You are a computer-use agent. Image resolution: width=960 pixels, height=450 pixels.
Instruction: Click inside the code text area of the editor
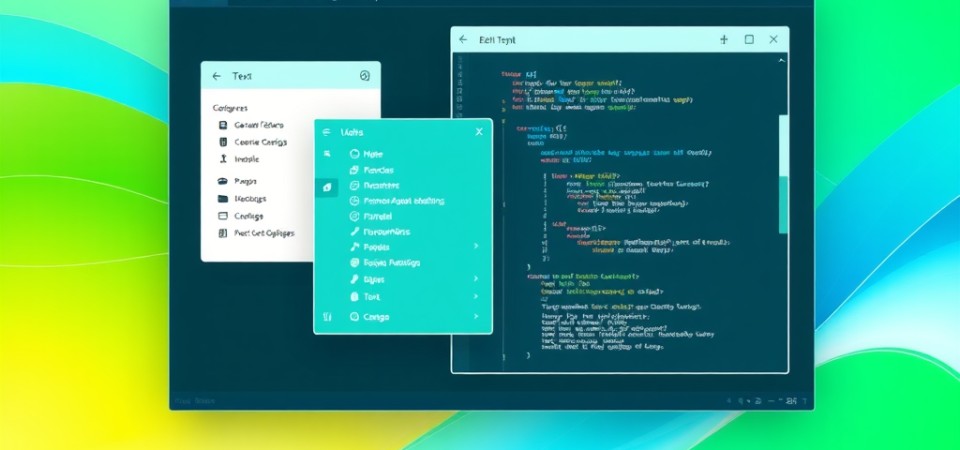[x=618, y=214]
